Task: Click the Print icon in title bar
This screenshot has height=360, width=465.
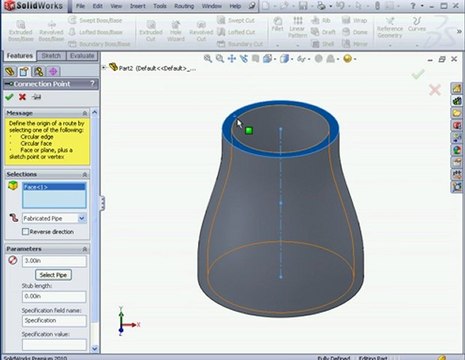Action: pyautogui.click(x=321, y=6)
